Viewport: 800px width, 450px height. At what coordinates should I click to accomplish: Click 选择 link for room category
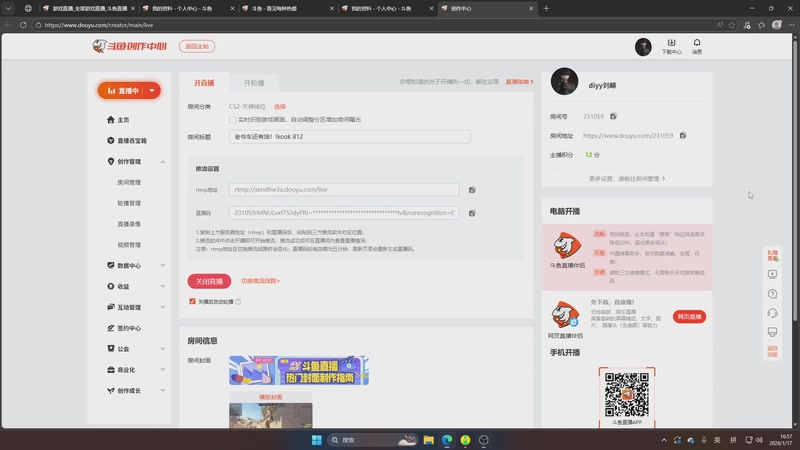(280, 107)
